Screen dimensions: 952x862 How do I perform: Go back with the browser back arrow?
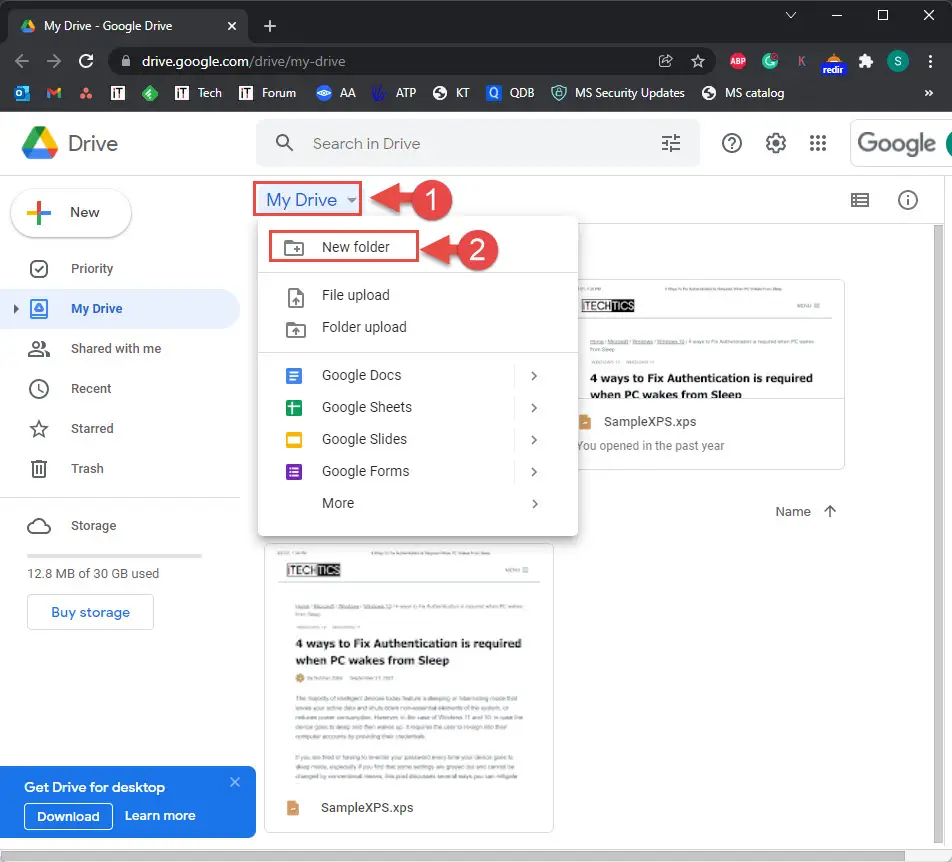(x=22, y=61)
